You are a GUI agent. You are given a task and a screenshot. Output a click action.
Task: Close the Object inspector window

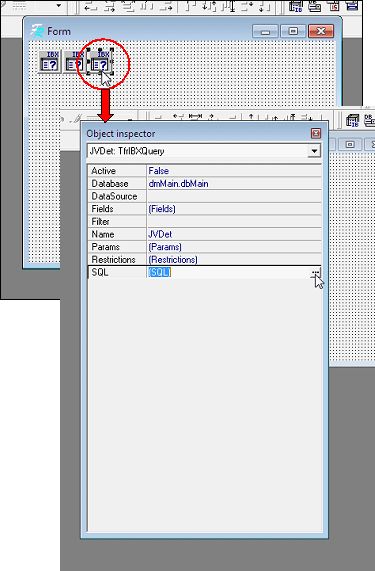(x=316, y=133)
